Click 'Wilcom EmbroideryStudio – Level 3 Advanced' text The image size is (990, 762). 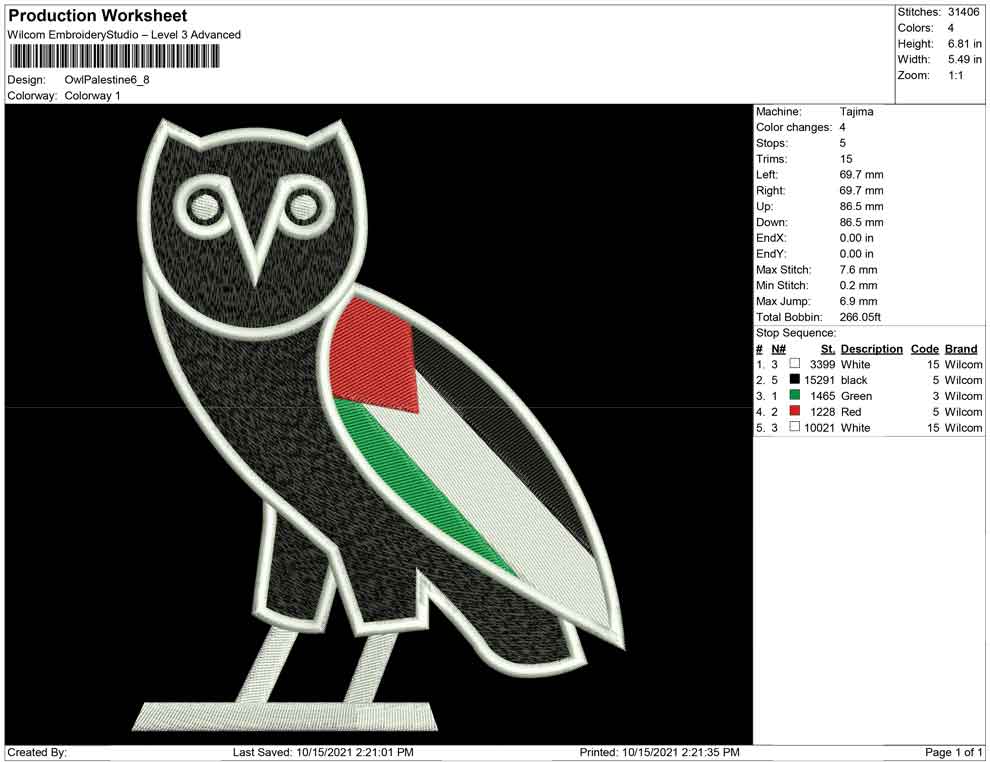click(x=124, y=35)
